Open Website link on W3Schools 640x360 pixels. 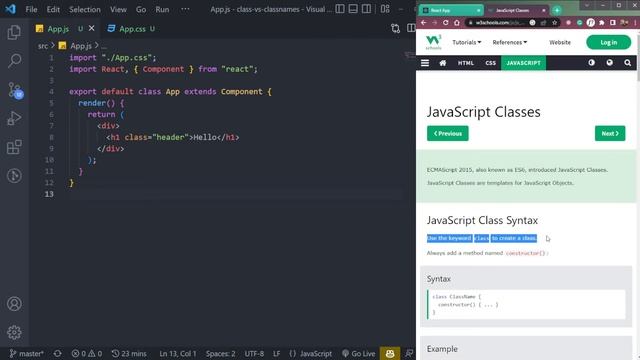pyautogui.click(x=560, y=42)
